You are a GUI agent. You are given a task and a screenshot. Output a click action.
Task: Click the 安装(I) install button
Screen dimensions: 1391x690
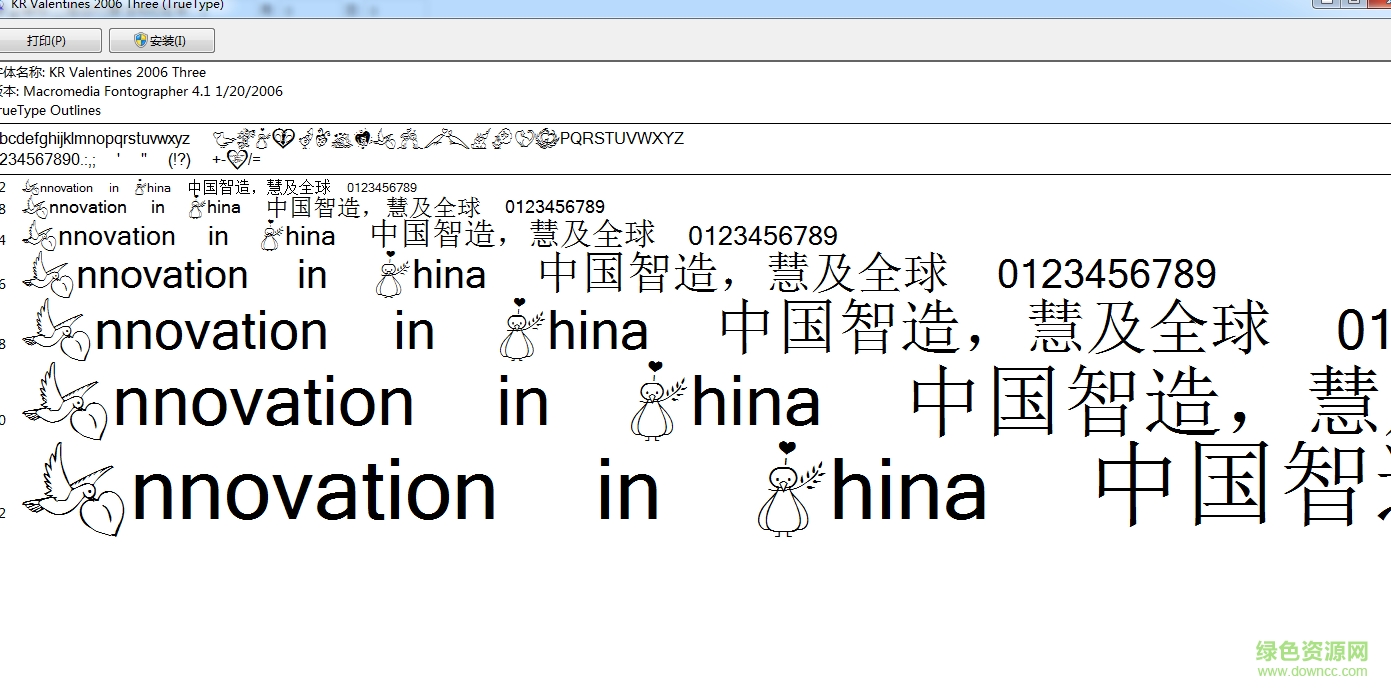pos(163,40)
